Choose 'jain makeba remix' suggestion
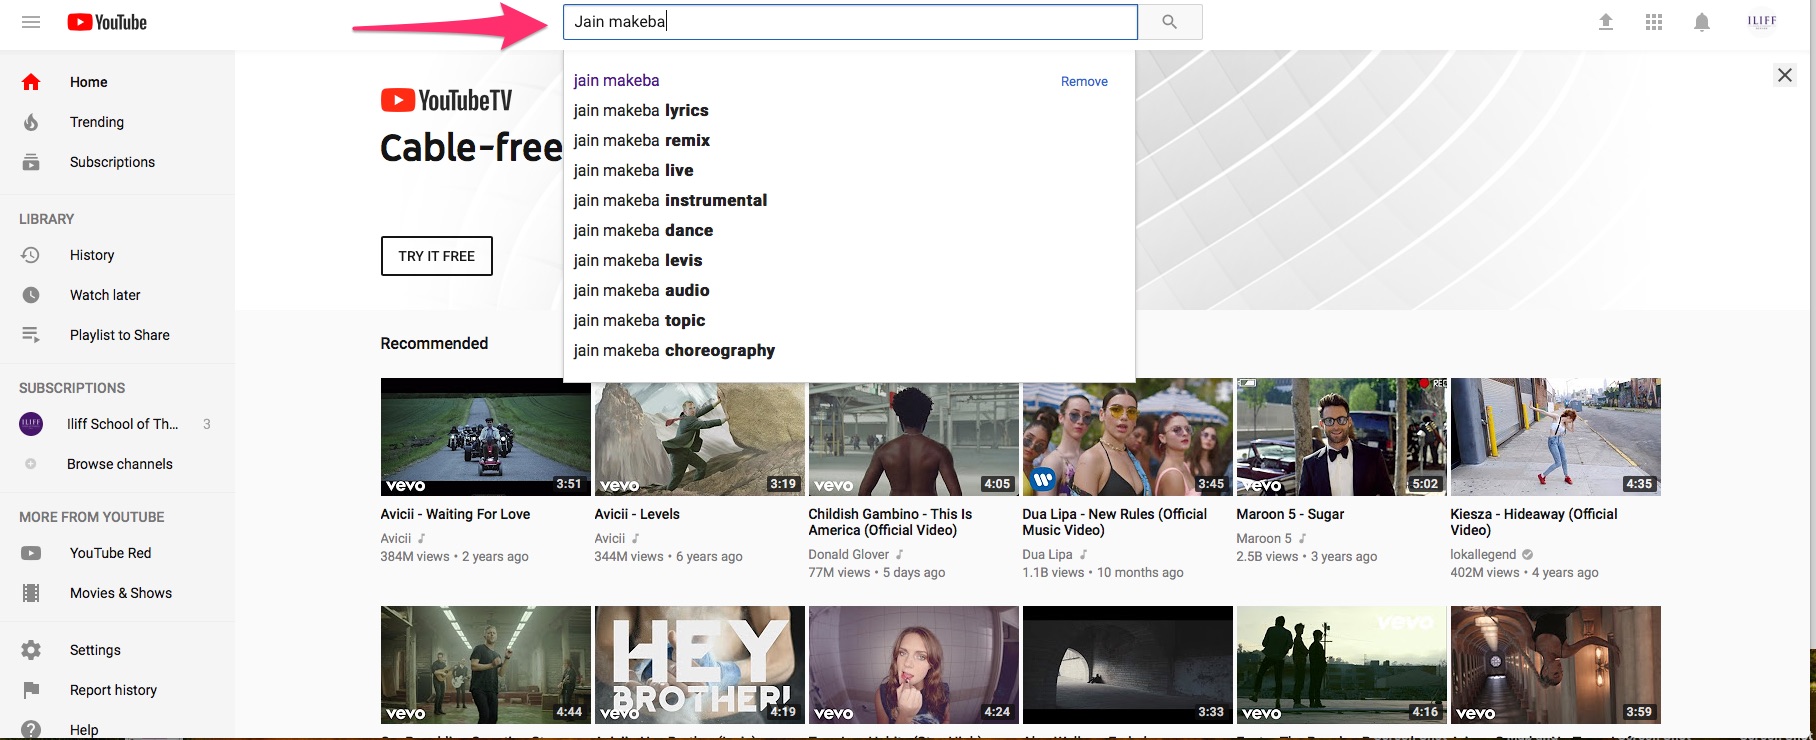1816x740 pixels. pos(641,140)
